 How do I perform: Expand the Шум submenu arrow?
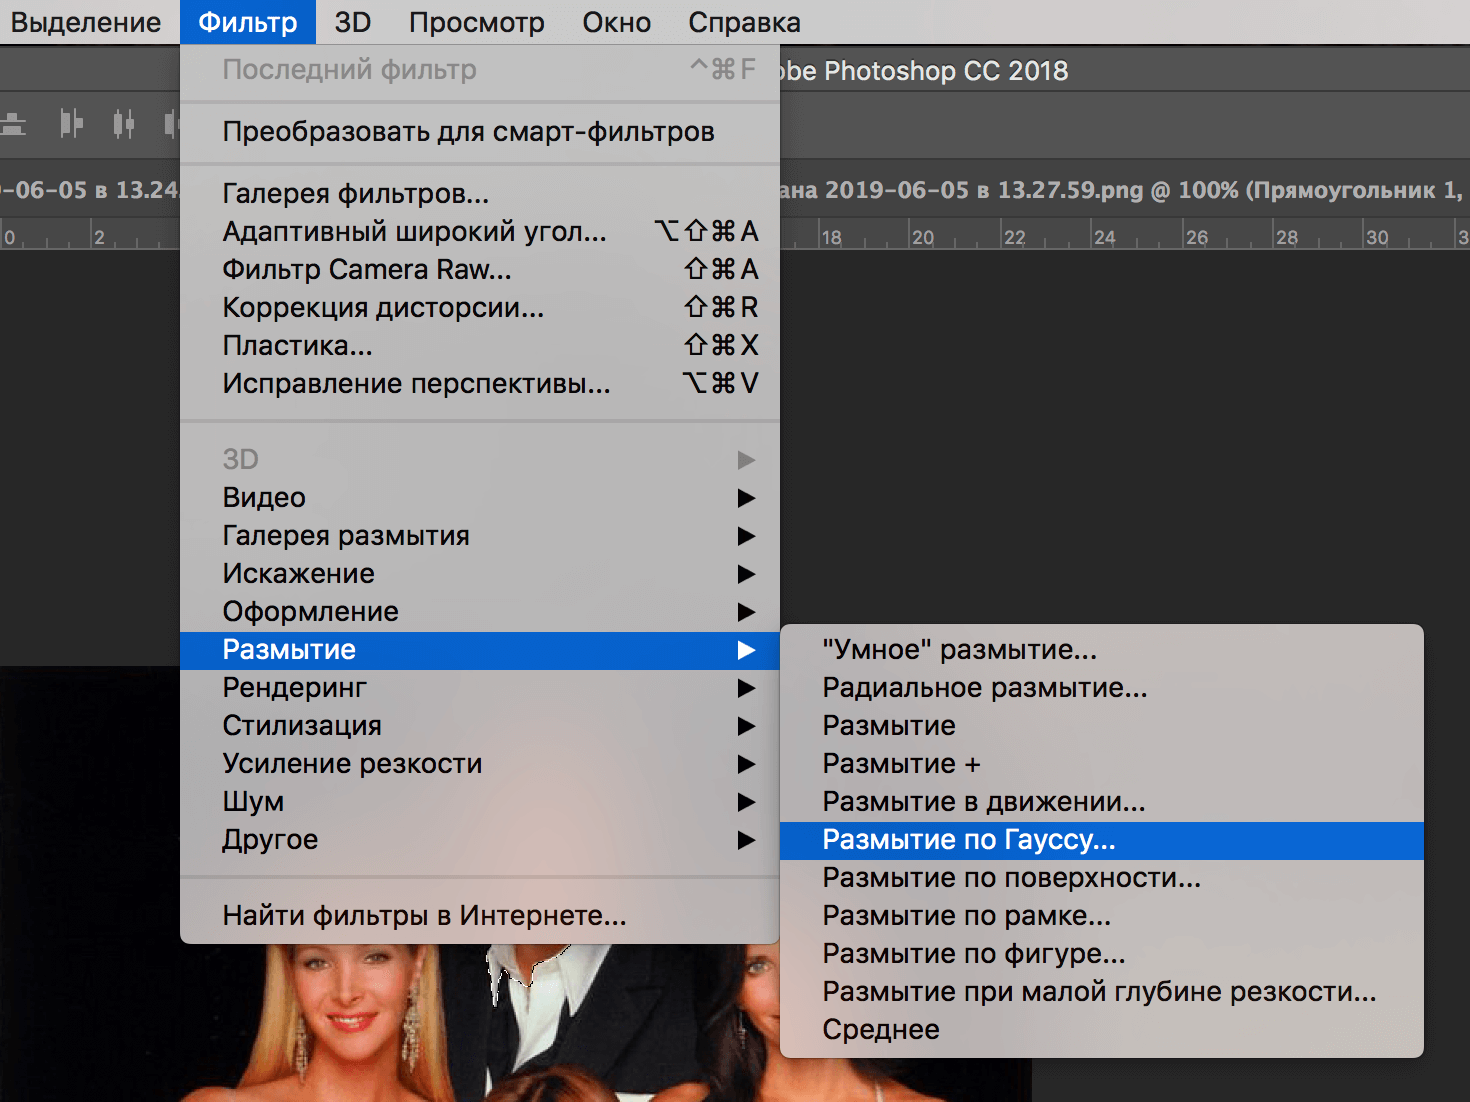(746, 801)
